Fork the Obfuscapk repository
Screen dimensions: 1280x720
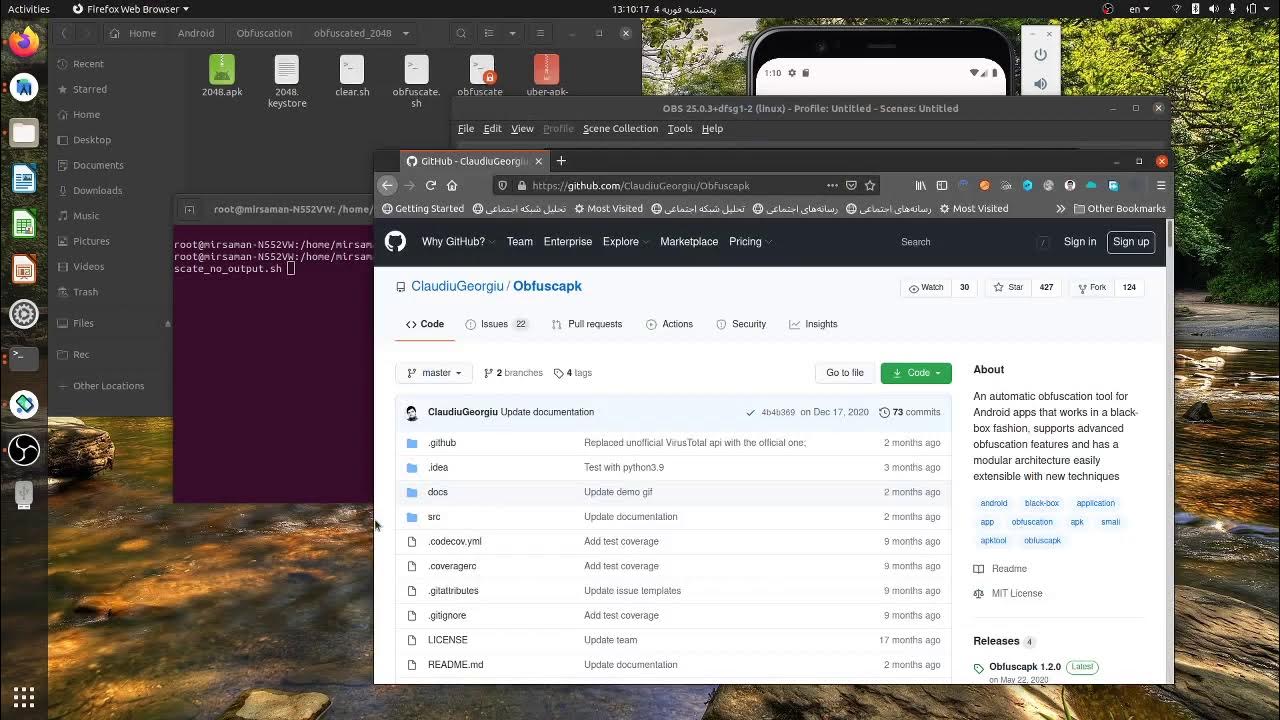[x=1091, y=287]
